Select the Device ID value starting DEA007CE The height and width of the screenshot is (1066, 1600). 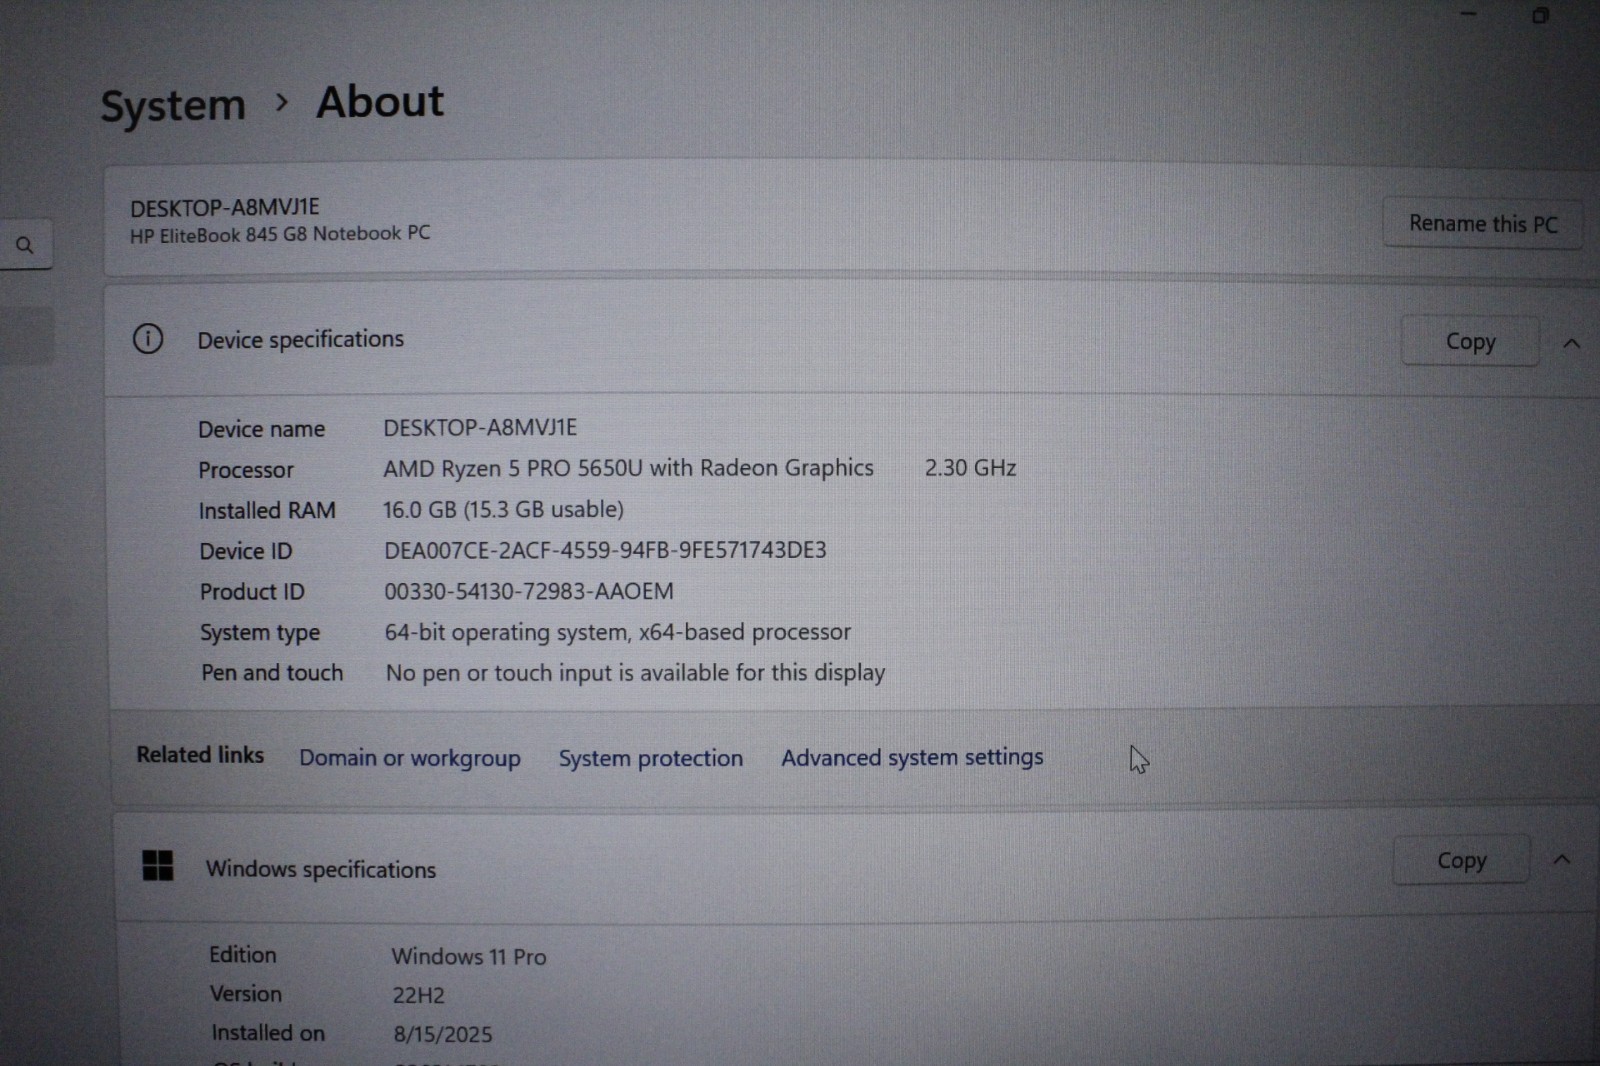[x=605, y=550]
